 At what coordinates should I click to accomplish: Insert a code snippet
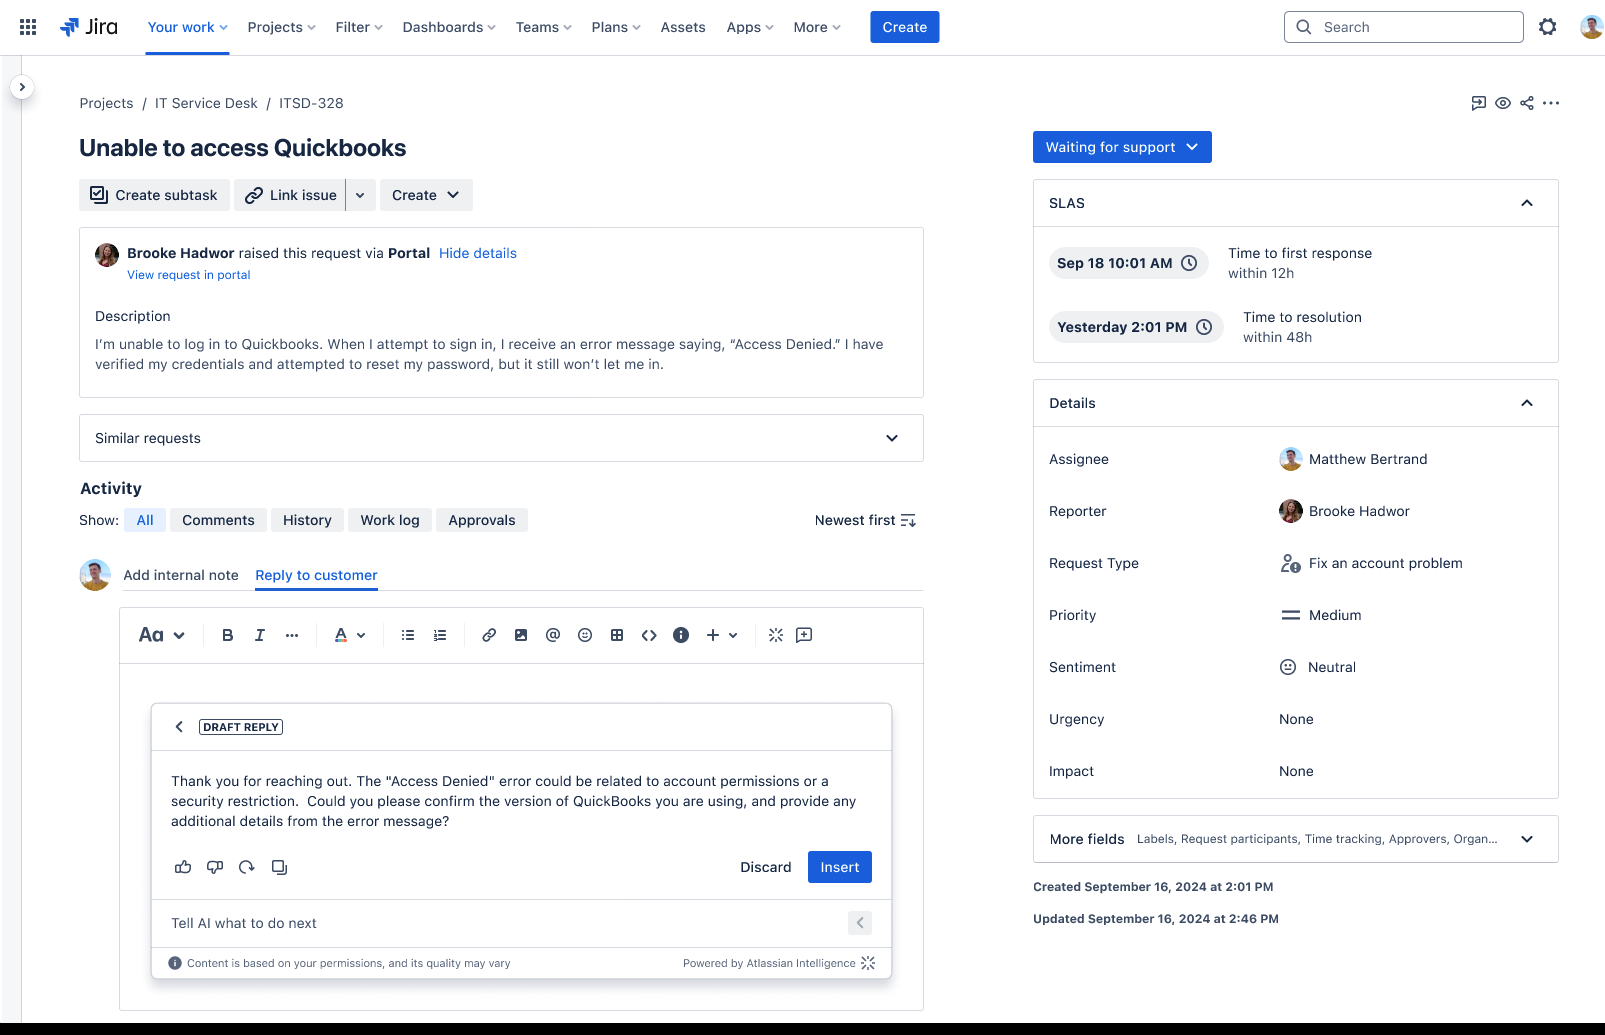(649, 635)
